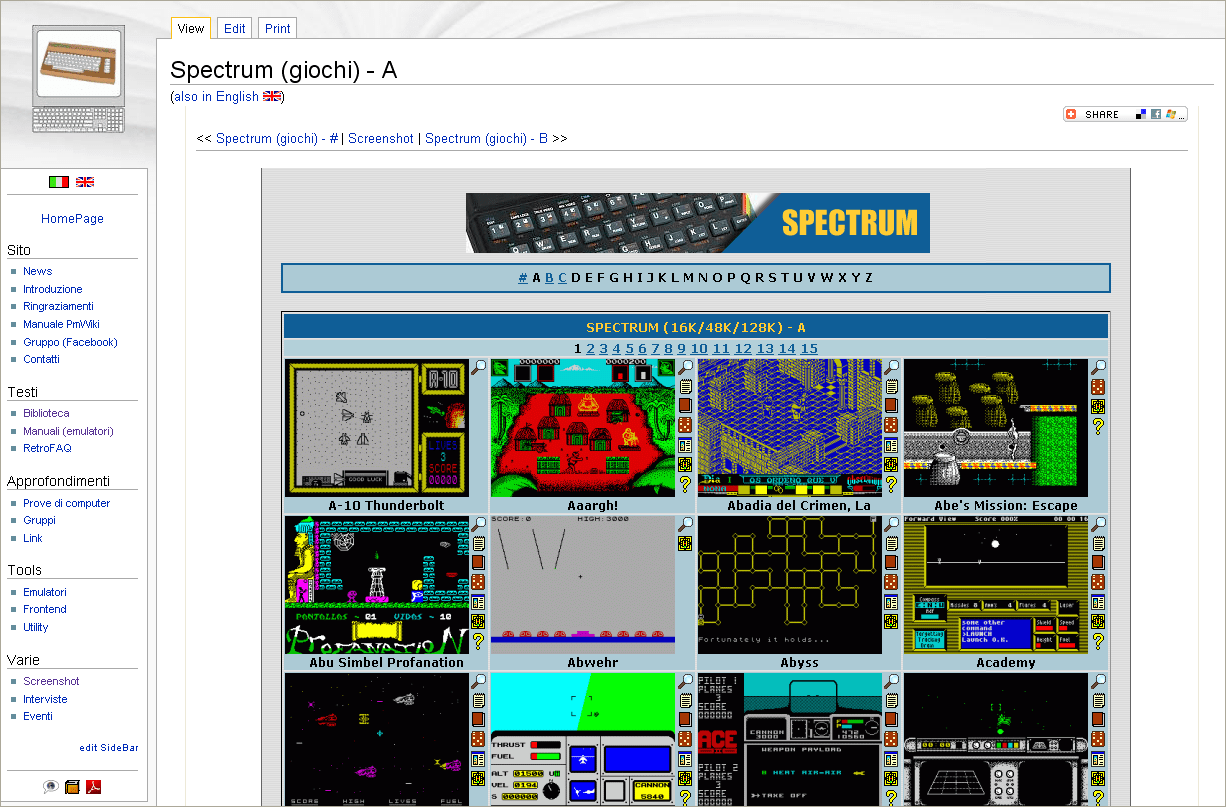
Task: Switch to English via the sidebar UK flag
Action: pyautogui.click(x=85, y=182)
